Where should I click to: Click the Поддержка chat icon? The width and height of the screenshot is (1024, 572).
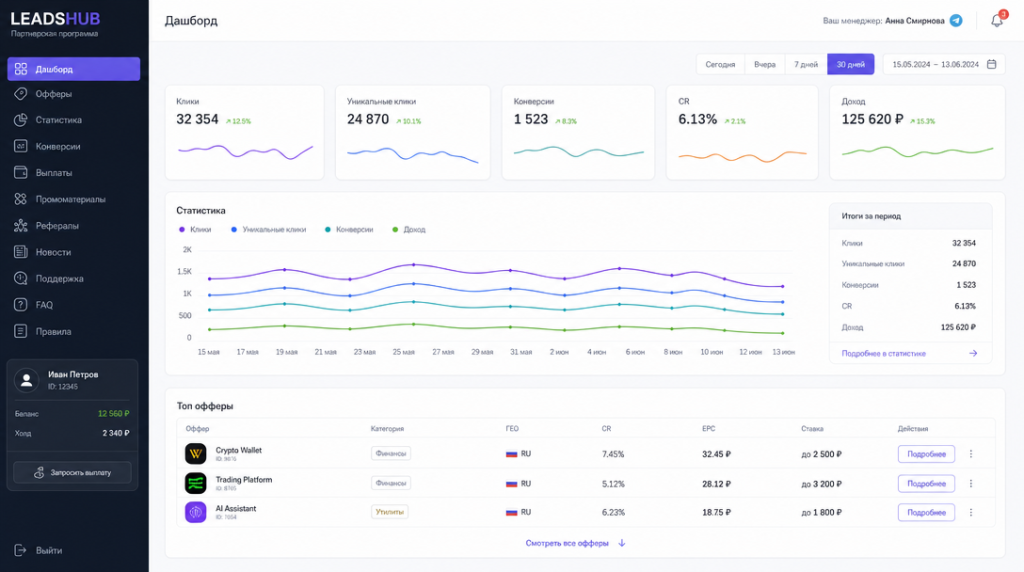[21, 278]
